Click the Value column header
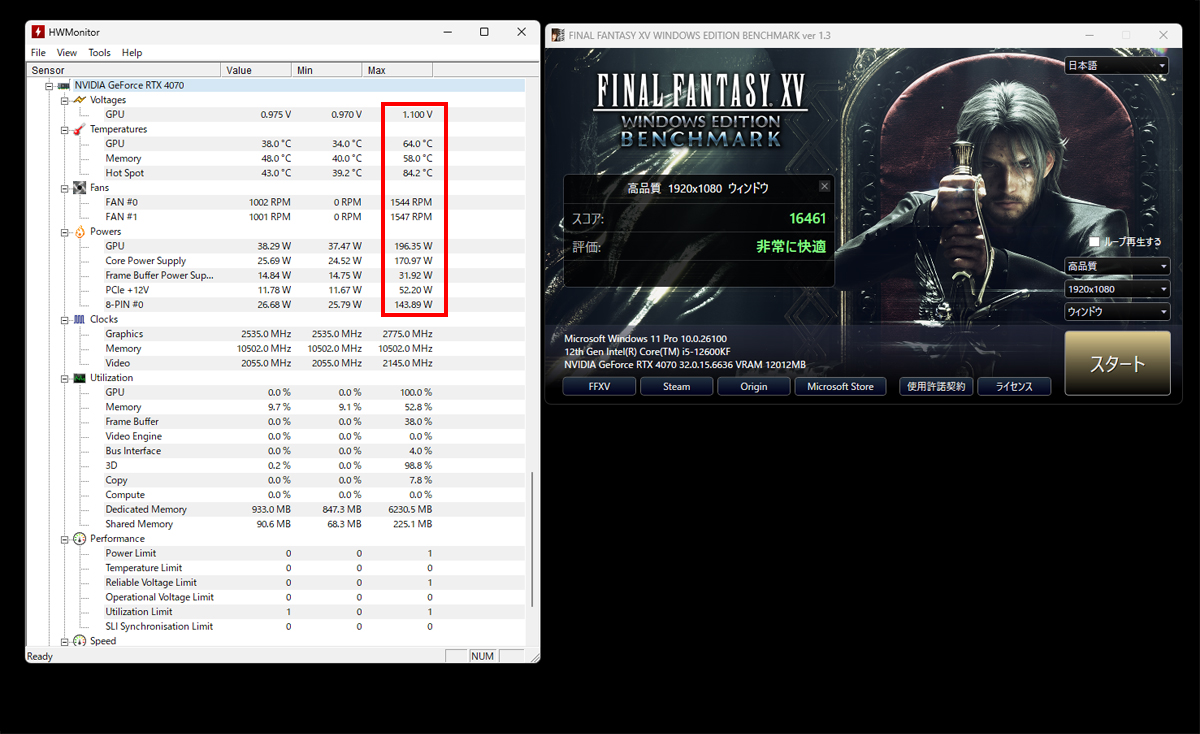Image resolution: width=1200 pixels, height=734 pixels. 256,70
